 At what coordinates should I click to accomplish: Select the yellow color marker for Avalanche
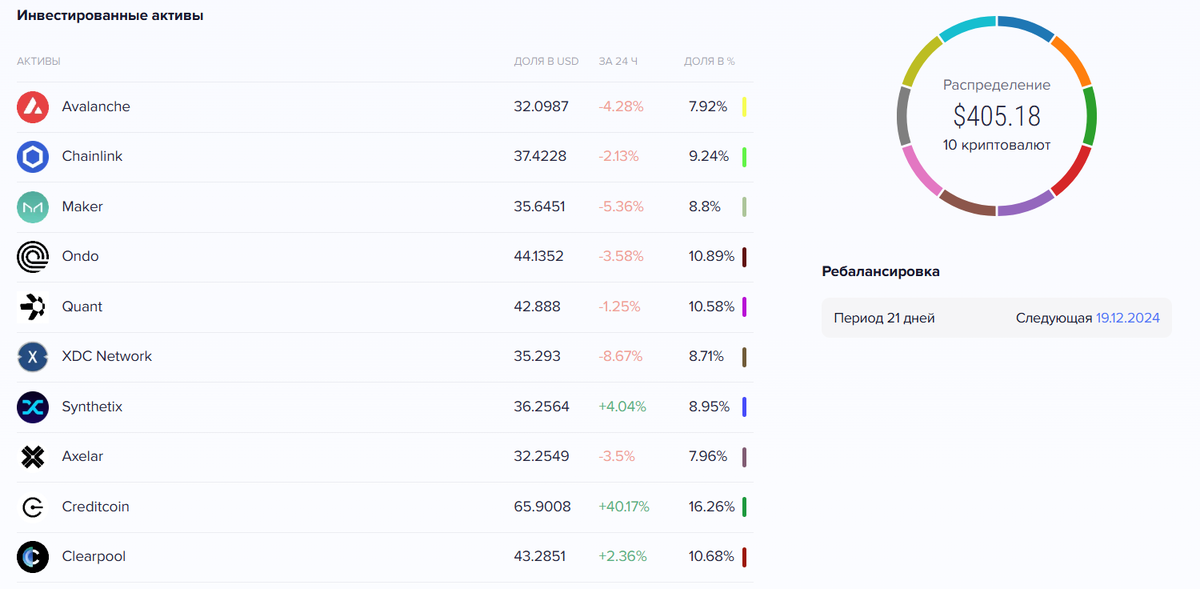point(744,107)
